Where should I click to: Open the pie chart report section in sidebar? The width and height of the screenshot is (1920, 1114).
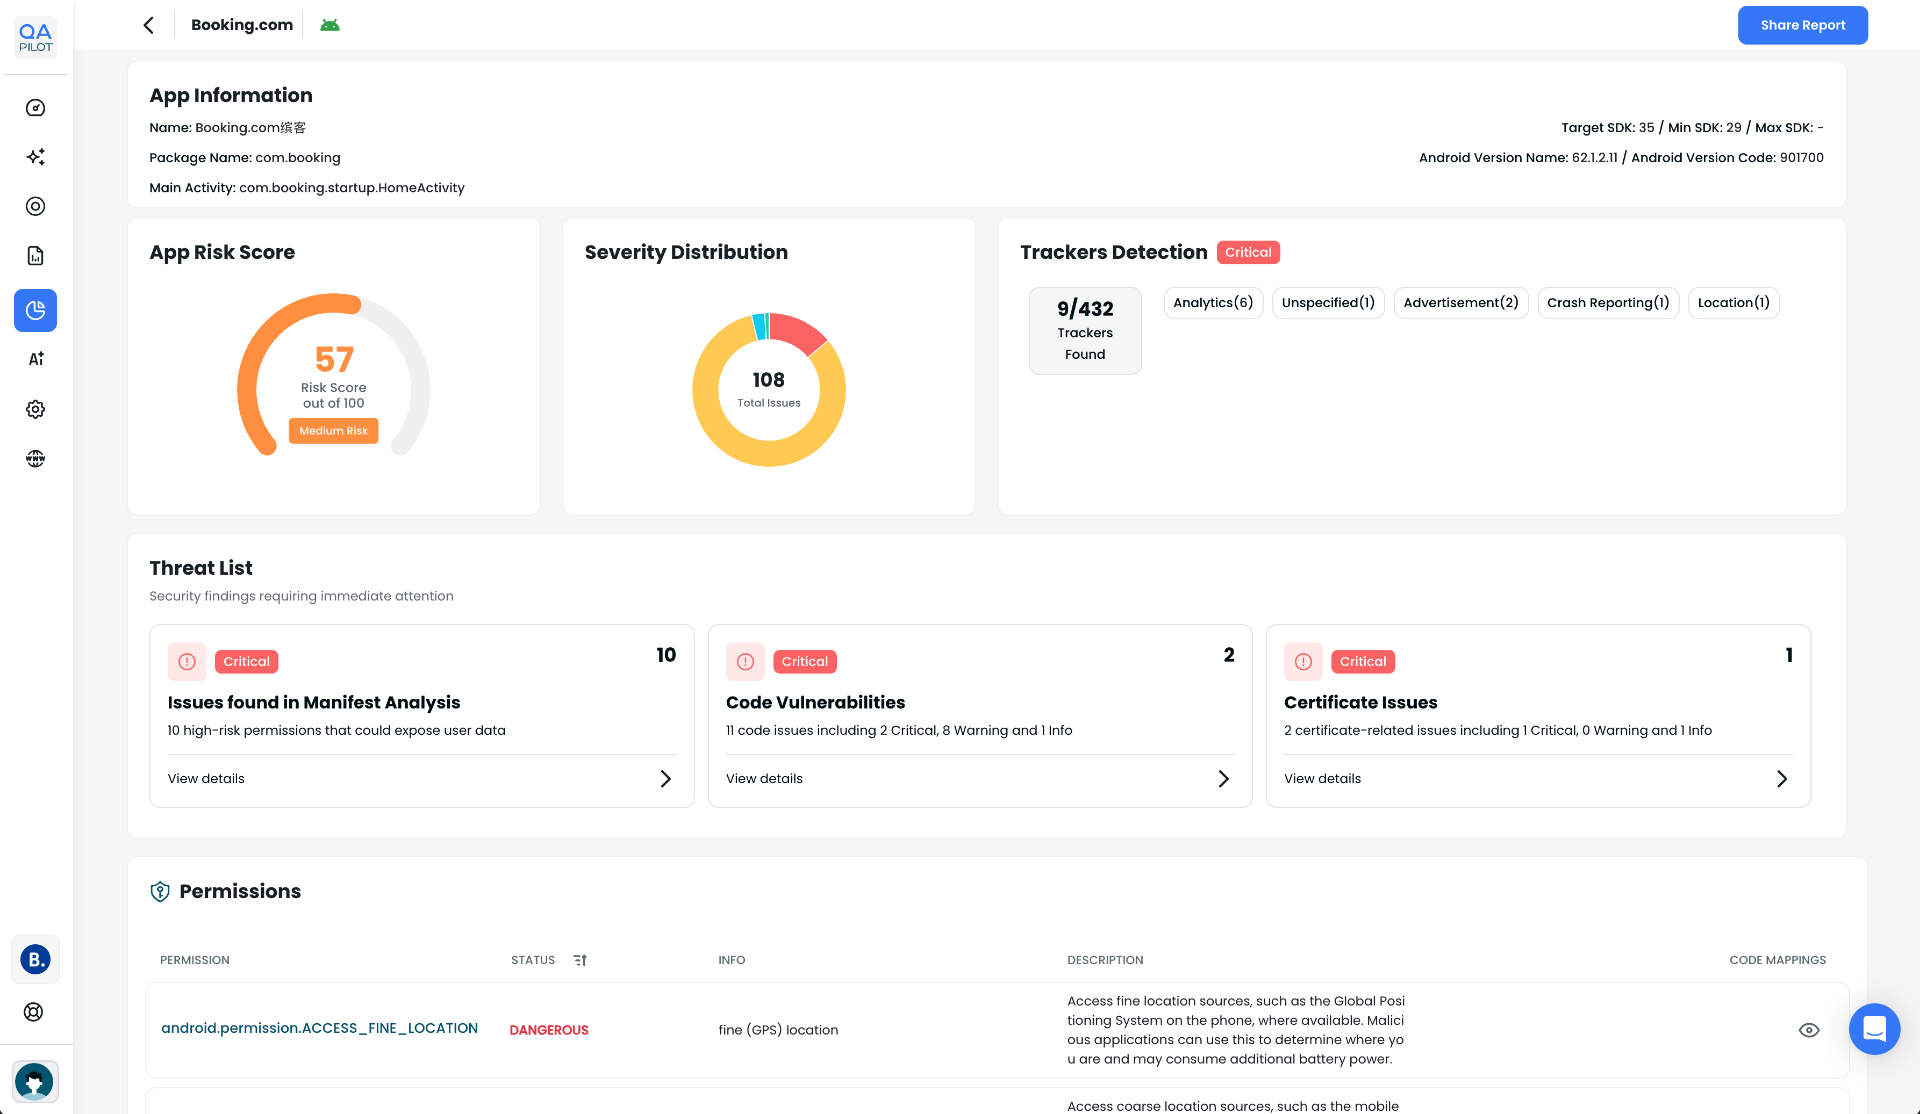click(35, 310)
